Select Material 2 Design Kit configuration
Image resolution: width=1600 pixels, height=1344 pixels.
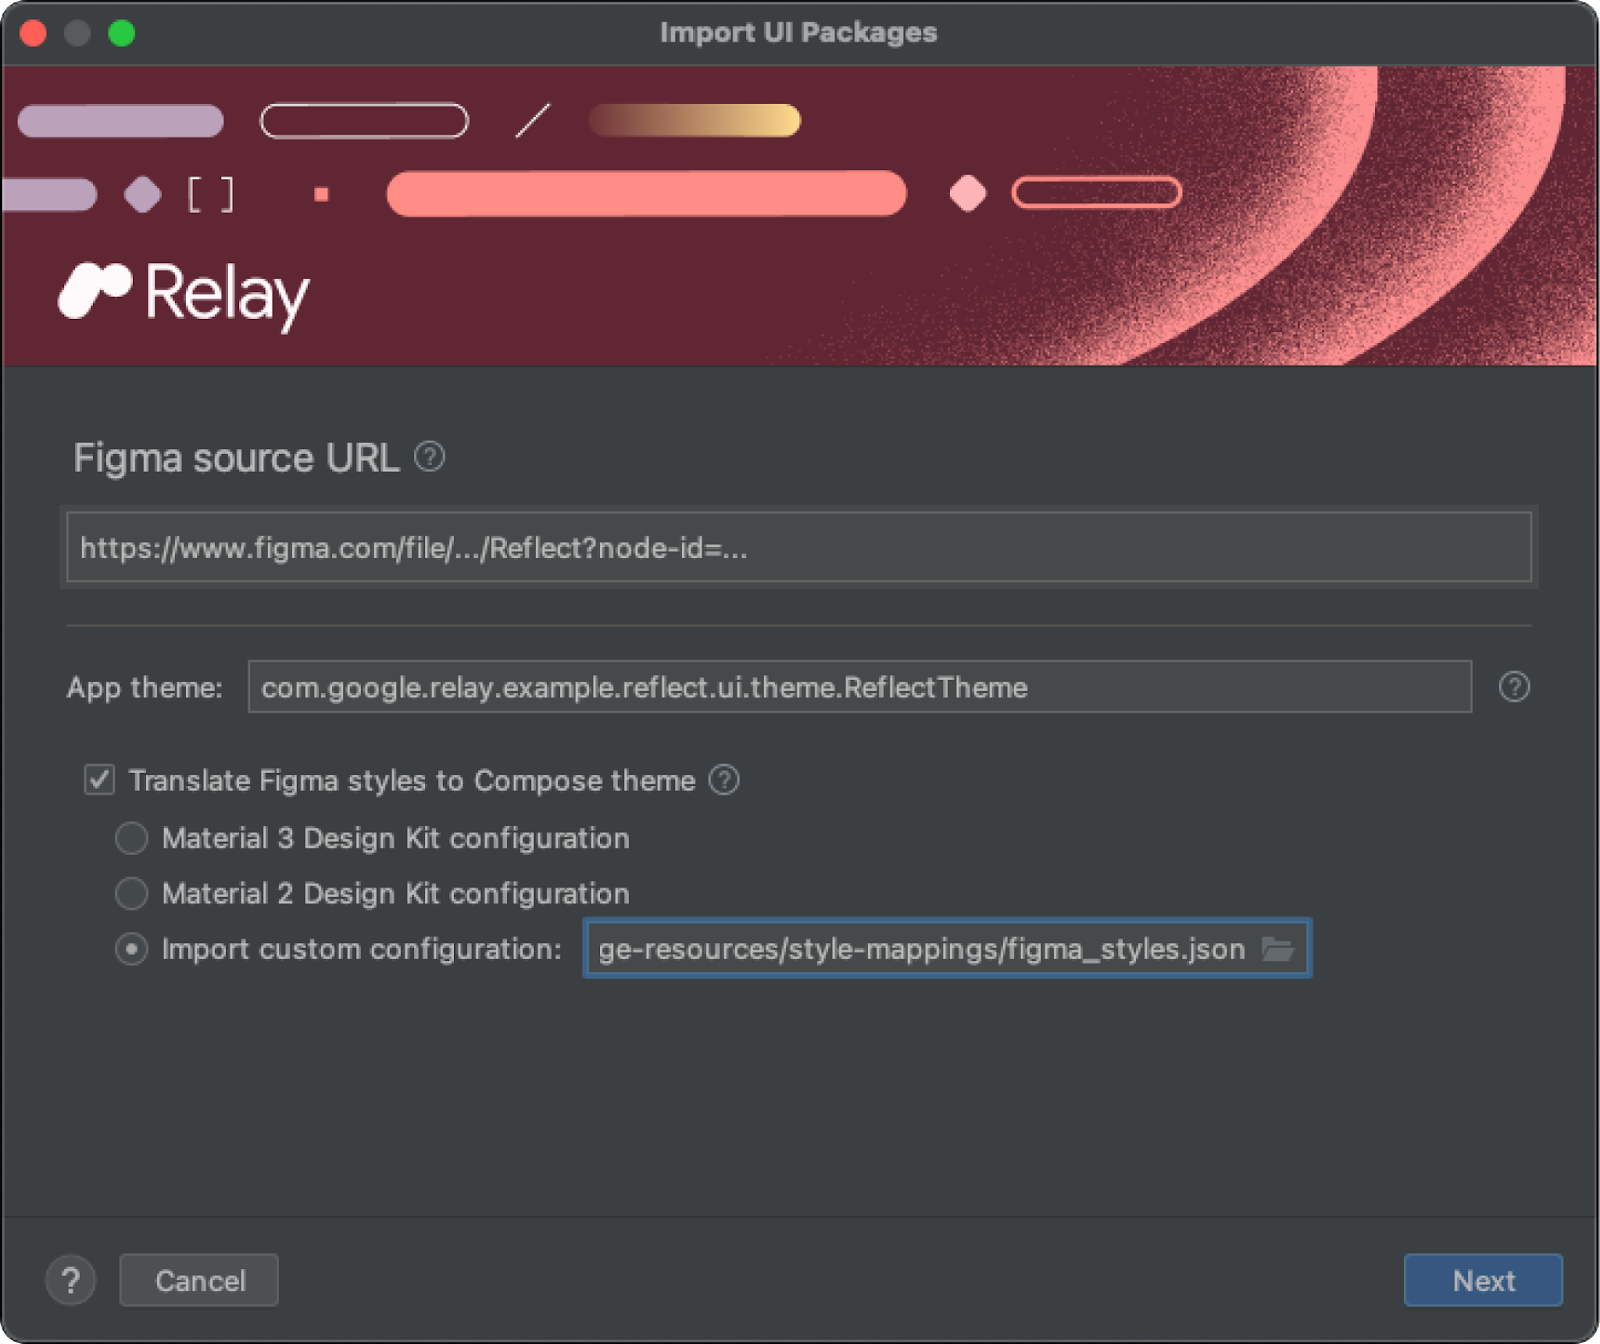tap(131, 893)
